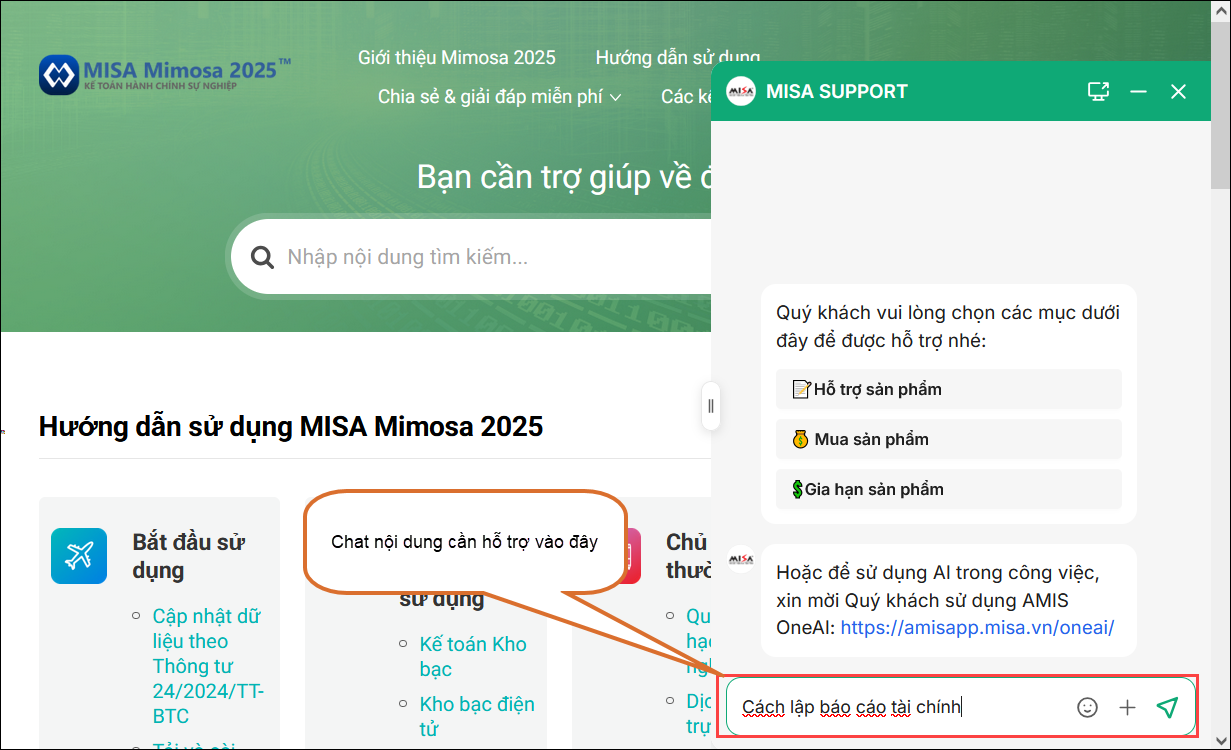
Task: Click the Nhập nội dung tìm kiếm field
Action: (x=480, y=258)
